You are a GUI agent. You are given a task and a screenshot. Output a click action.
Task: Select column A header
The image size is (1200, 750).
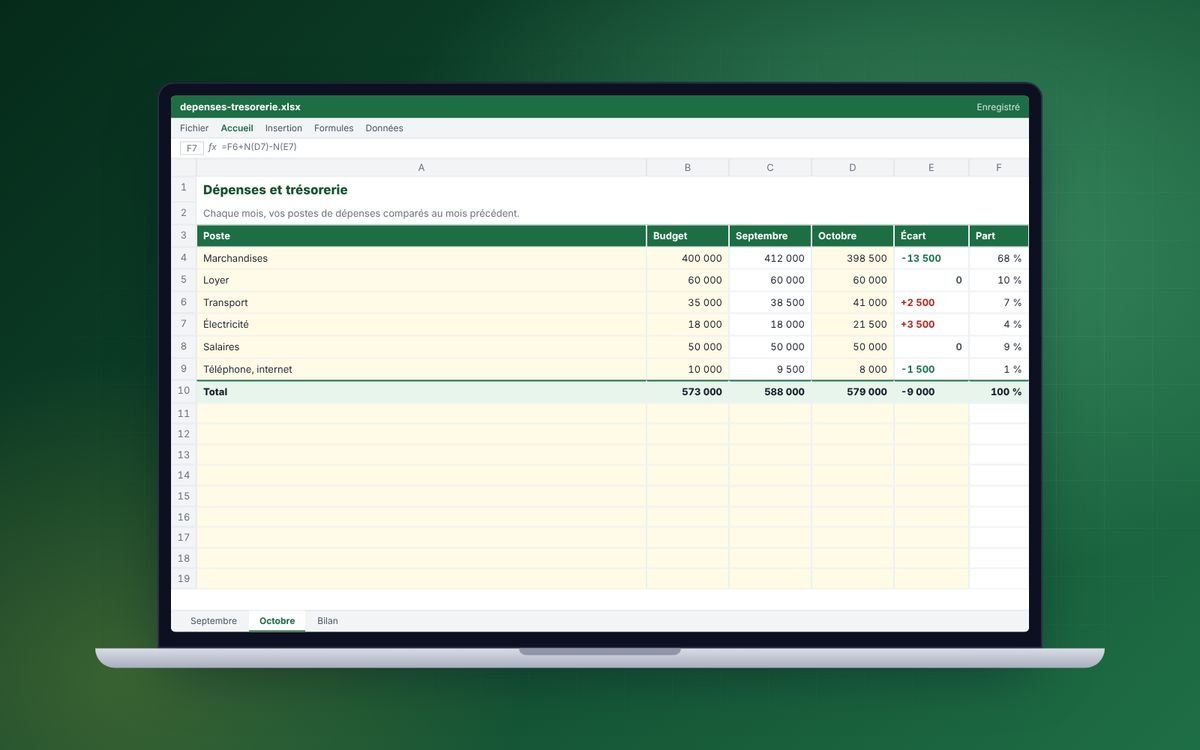[x=421, y=168]
